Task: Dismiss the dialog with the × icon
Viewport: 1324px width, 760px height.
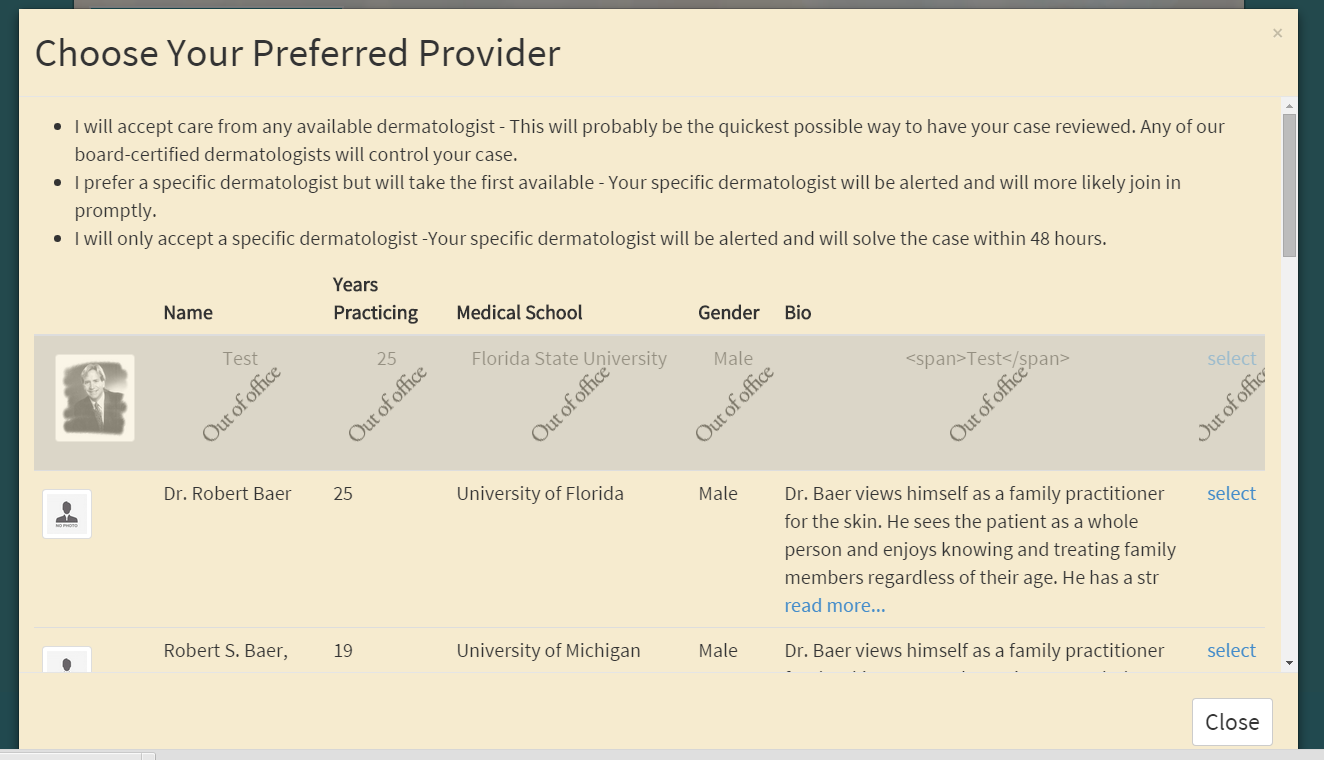Action: point(1277,33)
